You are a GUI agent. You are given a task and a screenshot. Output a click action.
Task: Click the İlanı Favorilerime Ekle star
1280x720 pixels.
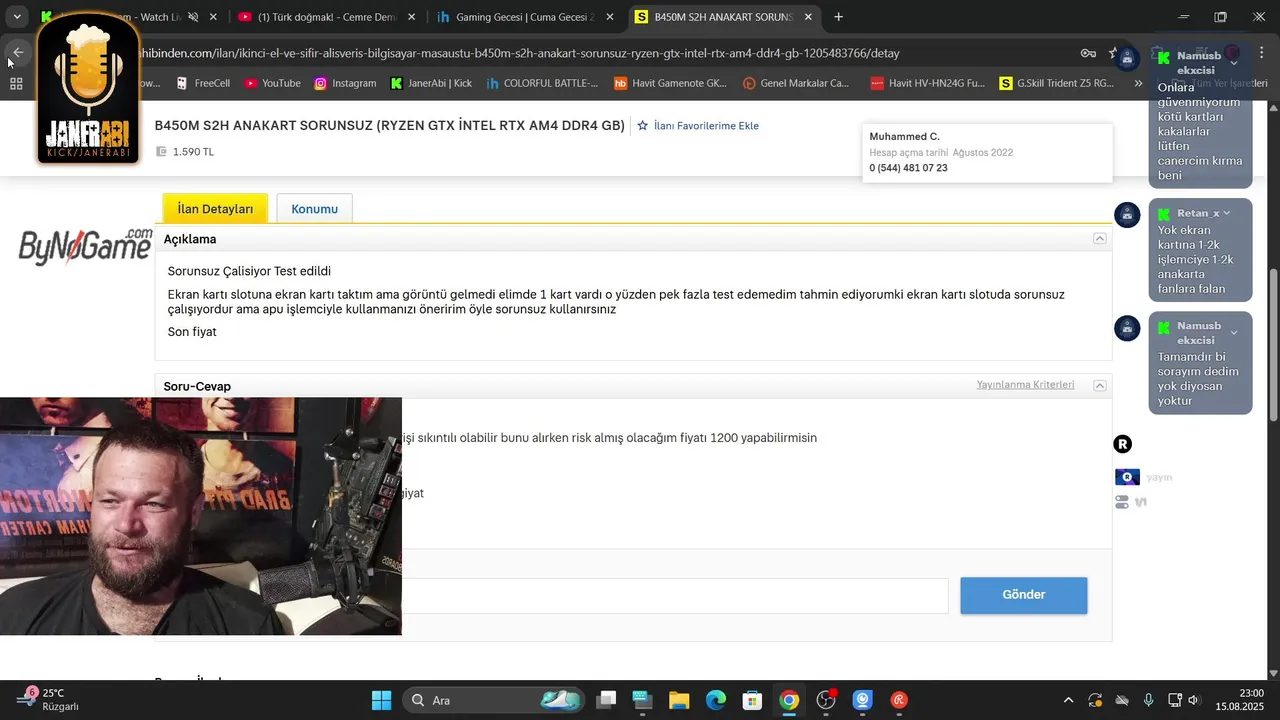pos(643,126)
